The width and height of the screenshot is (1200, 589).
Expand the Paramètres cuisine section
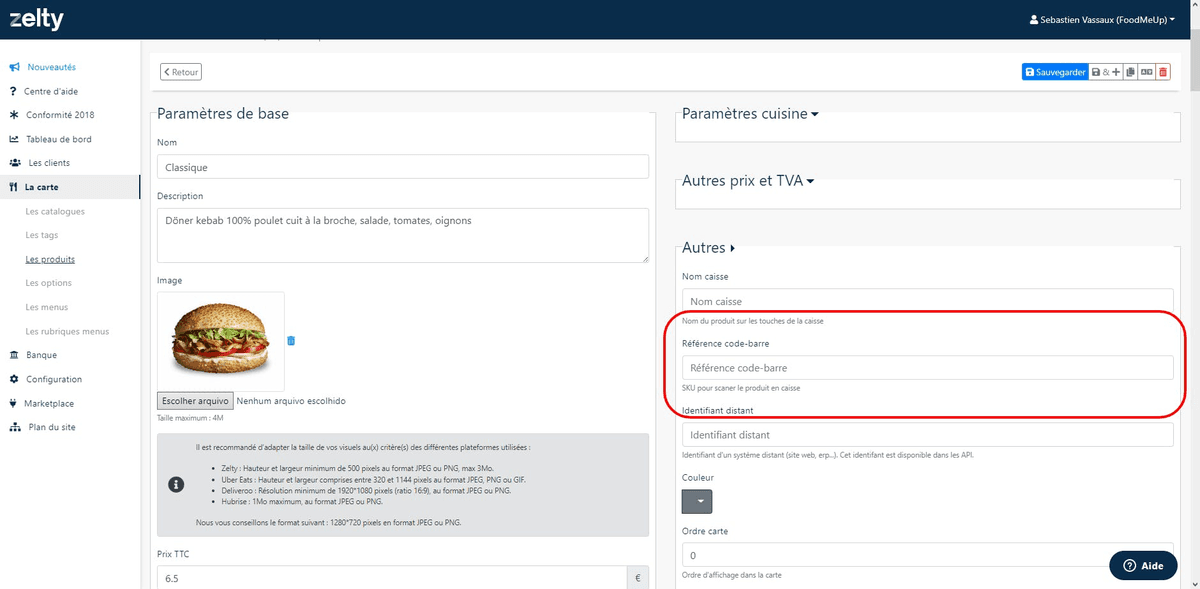click(750, 114)
